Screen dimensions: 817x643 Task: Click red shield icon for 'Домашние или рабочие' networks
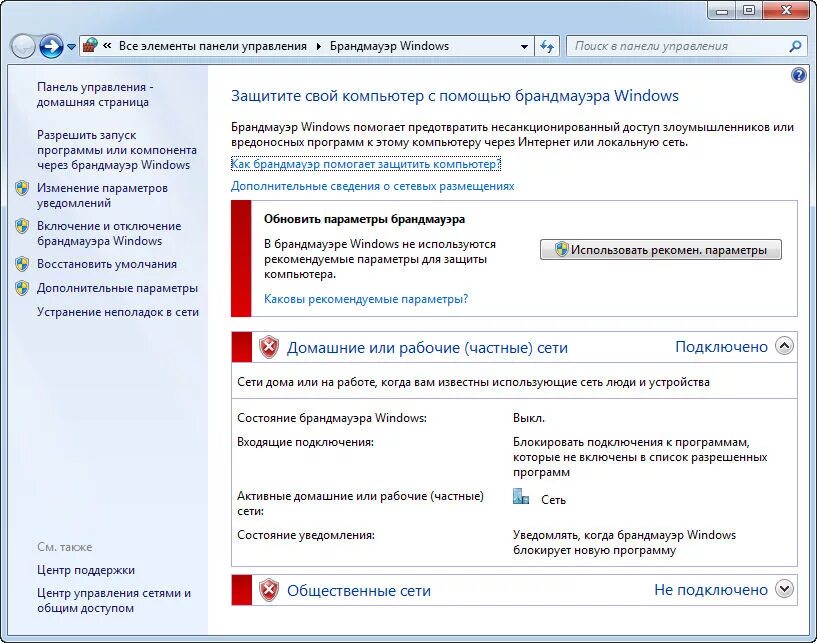pyautogui.click(x=269, y=347)
